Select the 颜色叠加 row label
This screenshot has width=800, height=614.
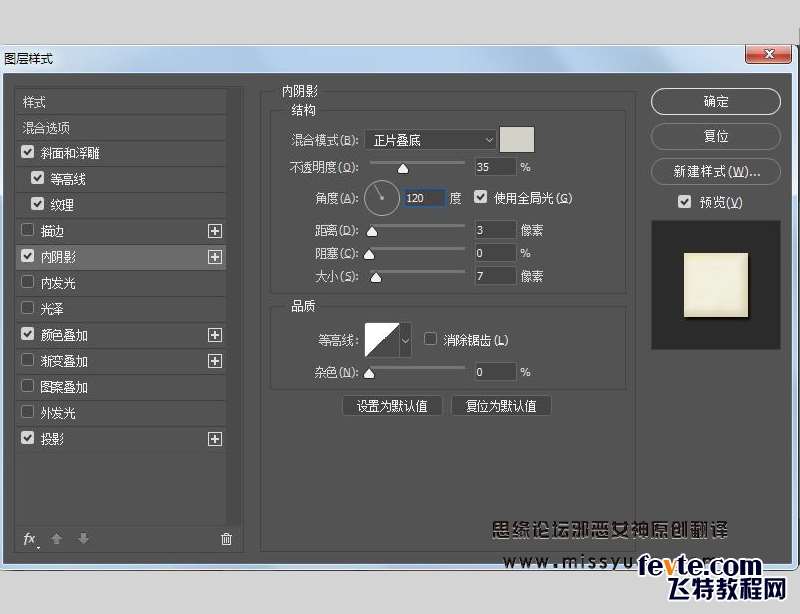click(64, 335)
